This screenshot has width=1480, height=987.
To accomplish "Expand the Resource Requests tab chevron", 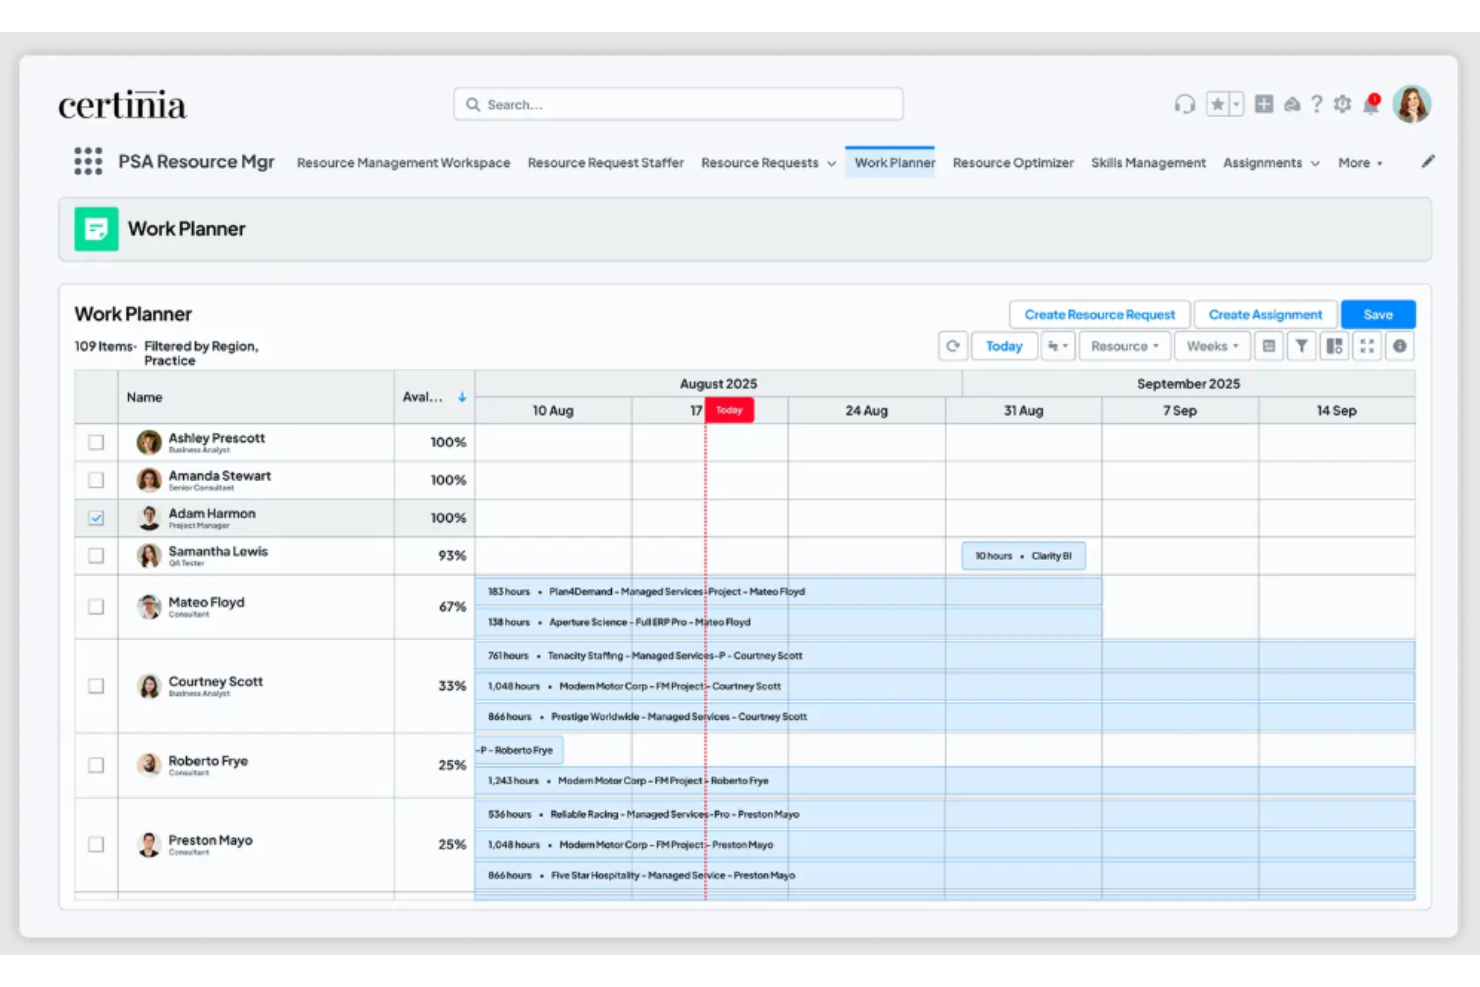I will pos(831,163).
